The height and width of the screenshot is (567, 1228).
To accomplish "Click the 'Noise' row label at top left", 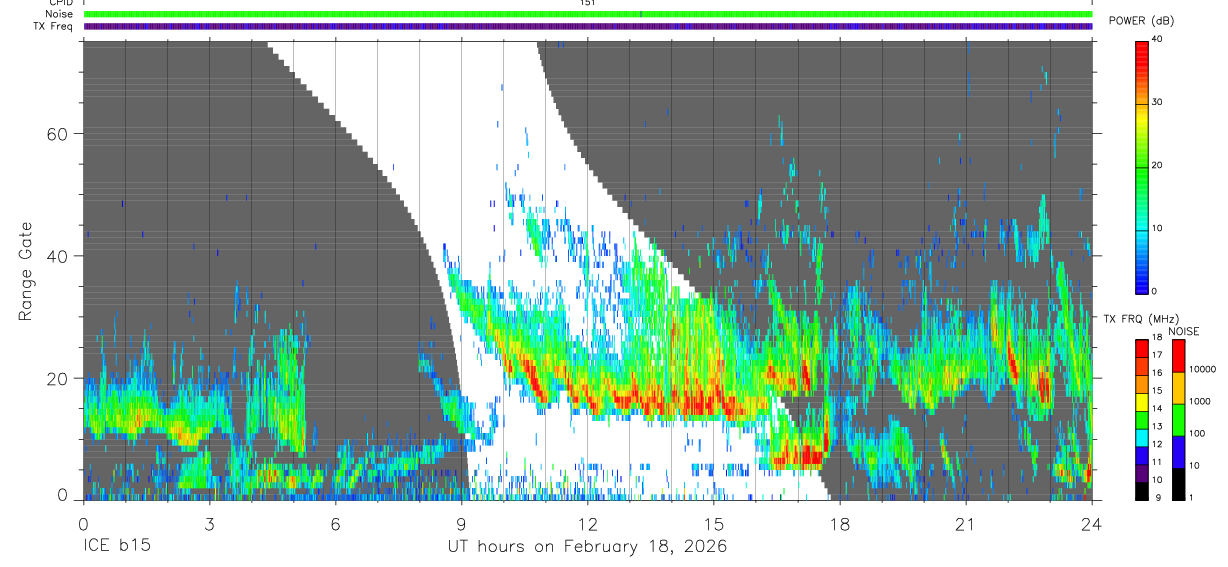I will tap(58, 14).
